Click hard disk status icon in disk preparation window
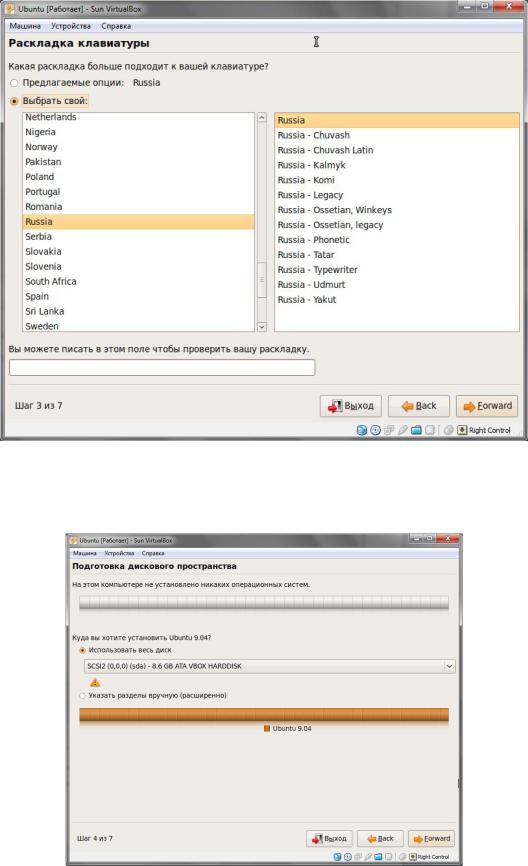 (x=337, y=857)
